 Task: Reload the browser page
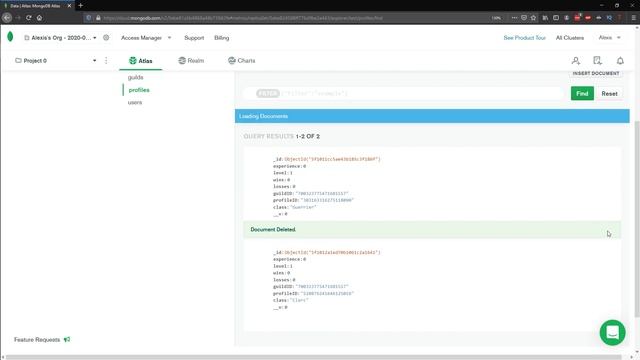(29, 18)
